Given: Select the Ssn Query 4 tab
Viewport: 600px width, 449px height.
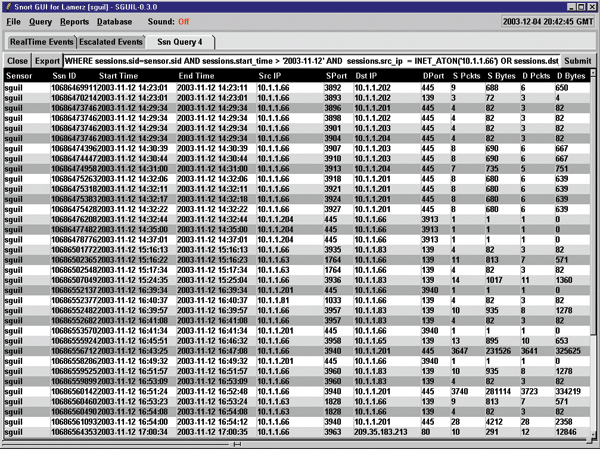Looking at the screenshot, I should click(x=178, y=43).
